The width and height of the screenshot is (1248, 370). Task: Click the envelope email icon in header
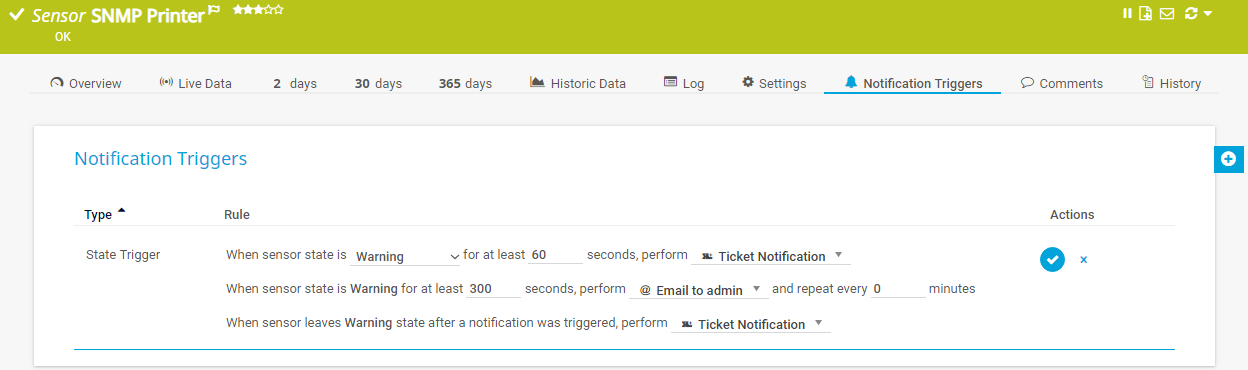click(x=1167, y=13)
